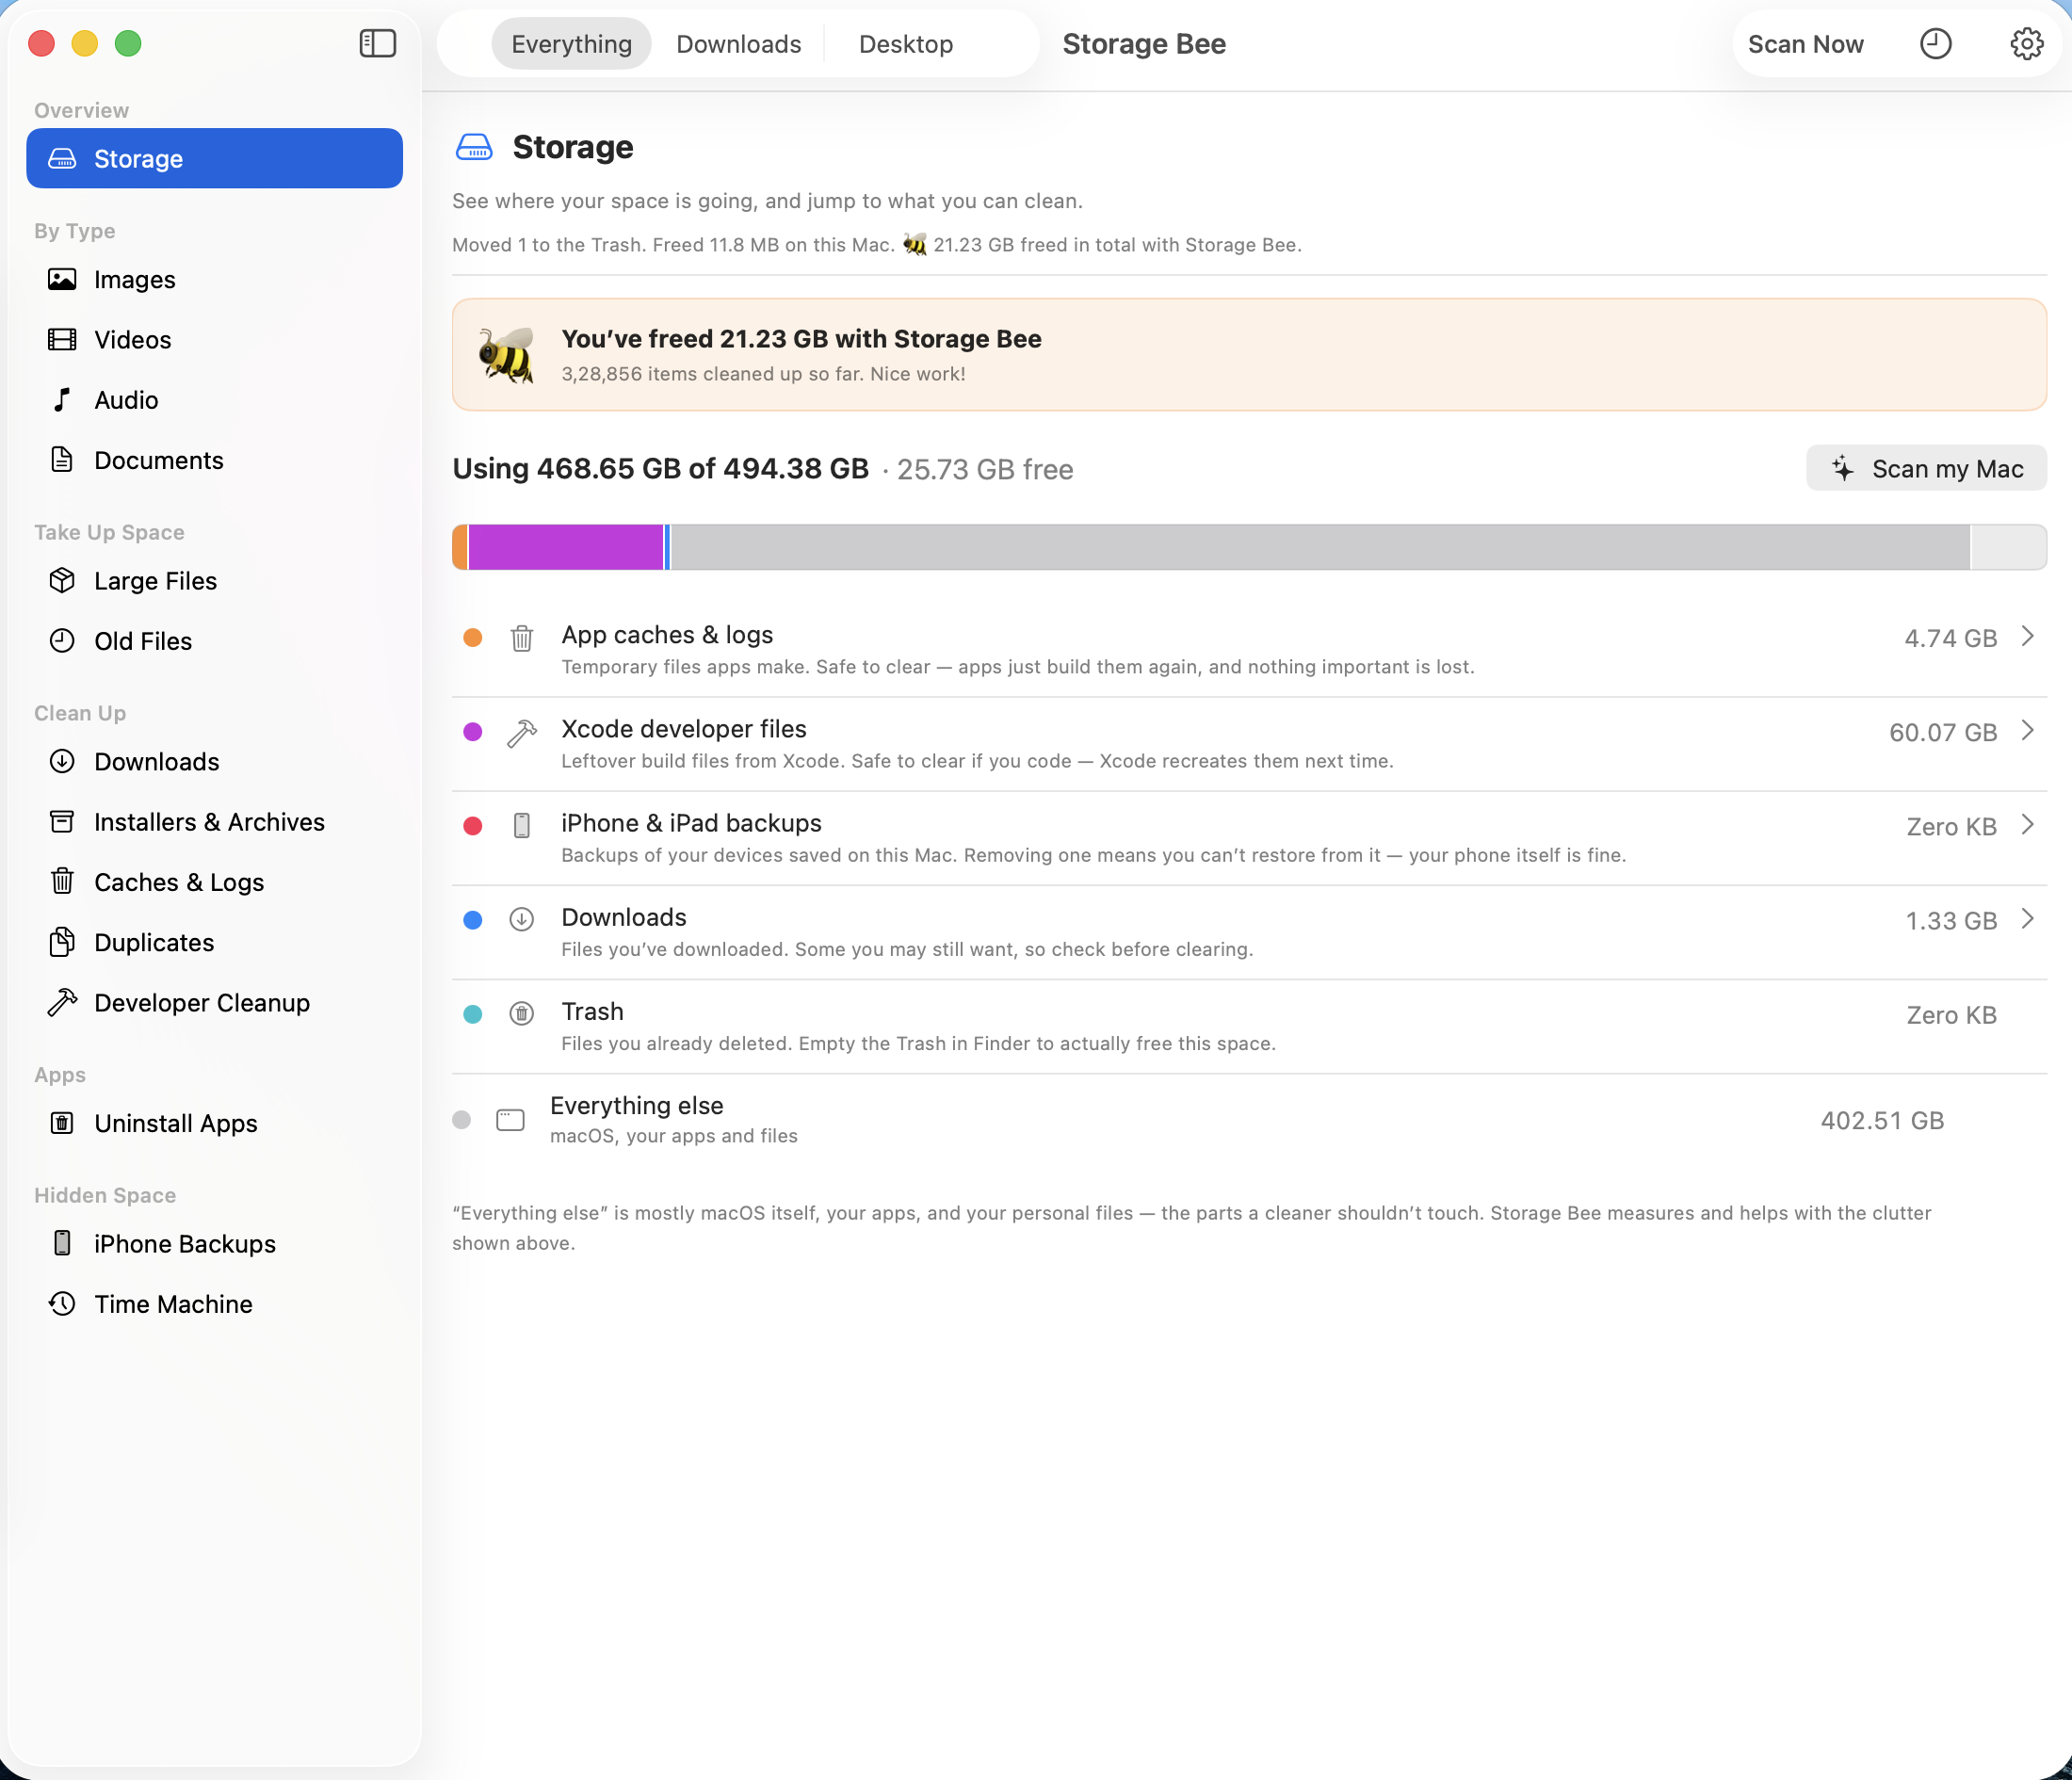The width and height of the screenshot is (2072, 1780).
Task: Click the '4.74 GB' size value
Action: [1950, 638]
